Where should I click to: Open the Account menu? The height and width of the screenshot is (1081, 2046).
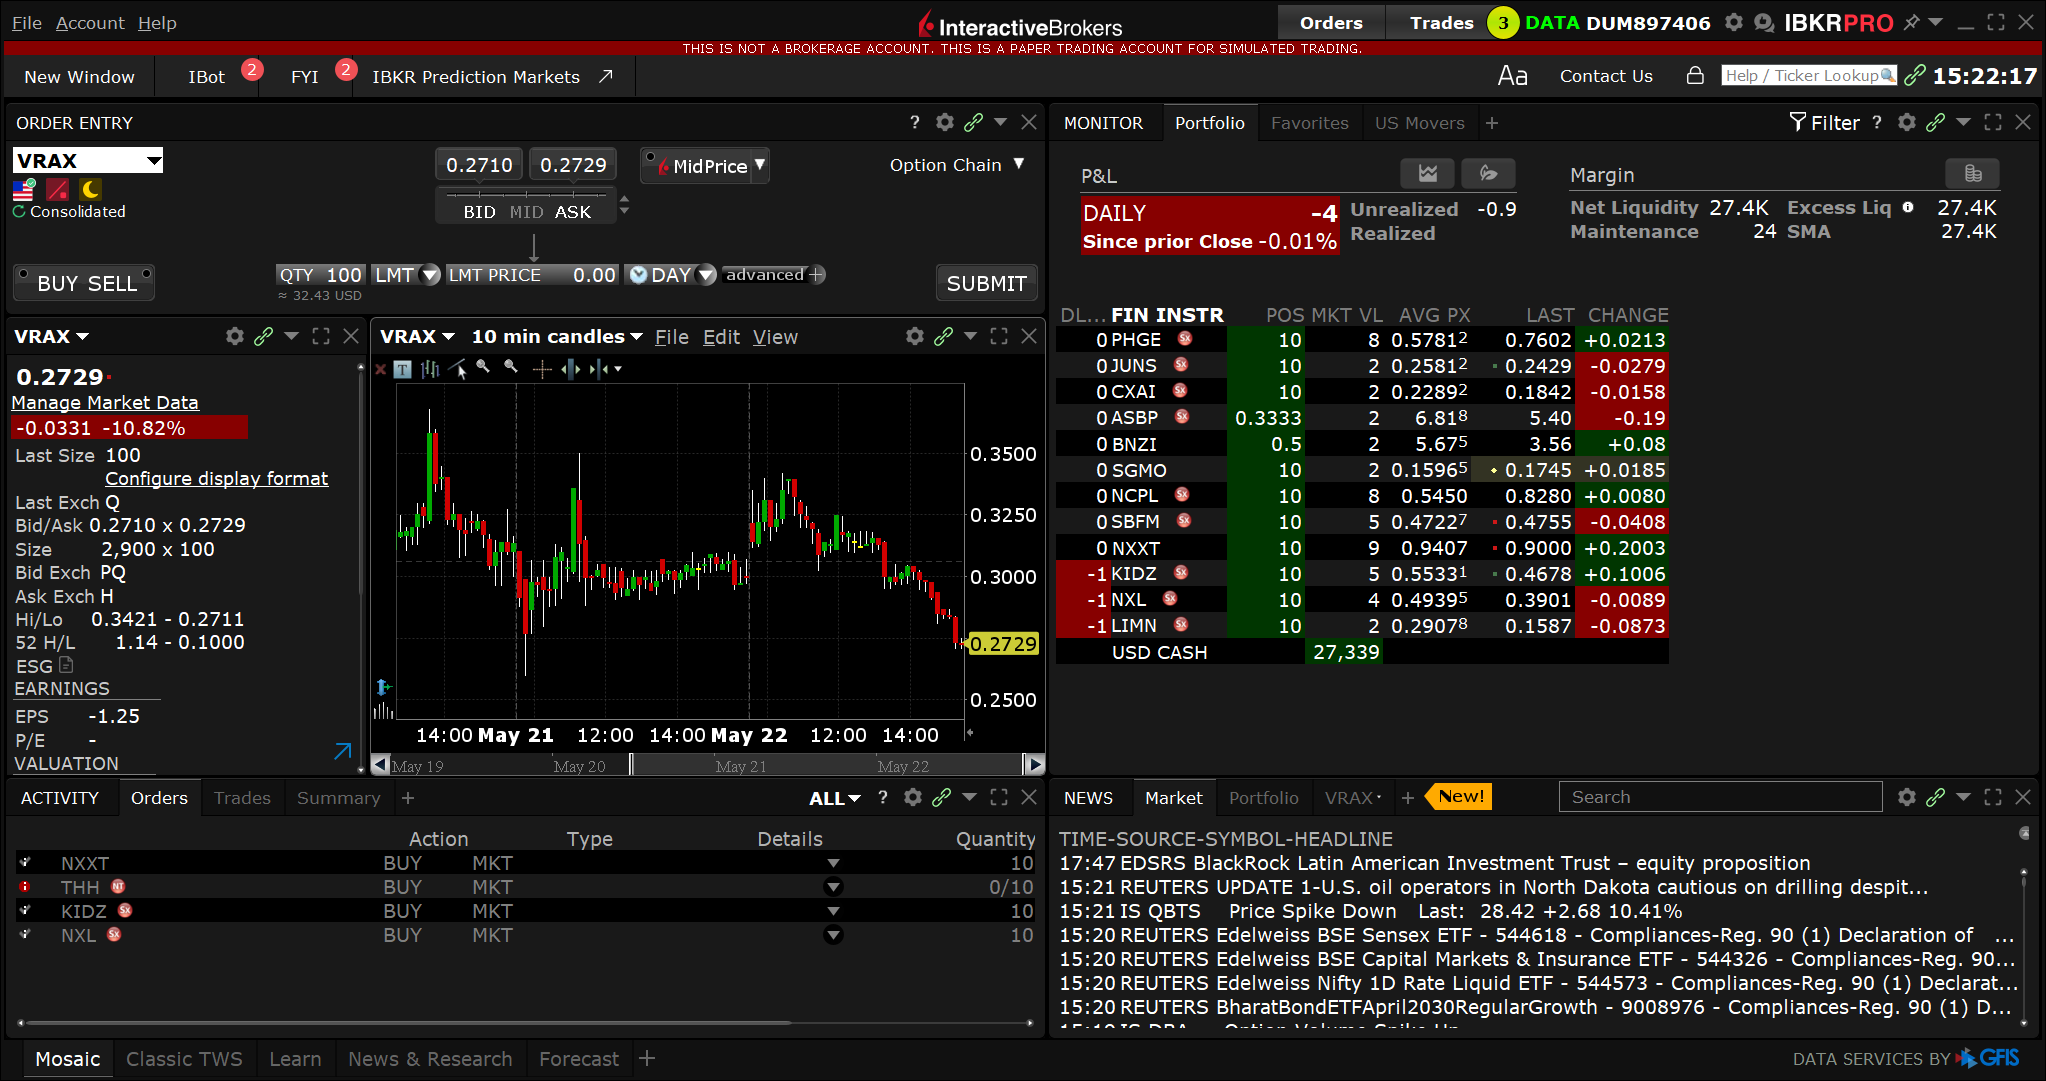point(90,22)
